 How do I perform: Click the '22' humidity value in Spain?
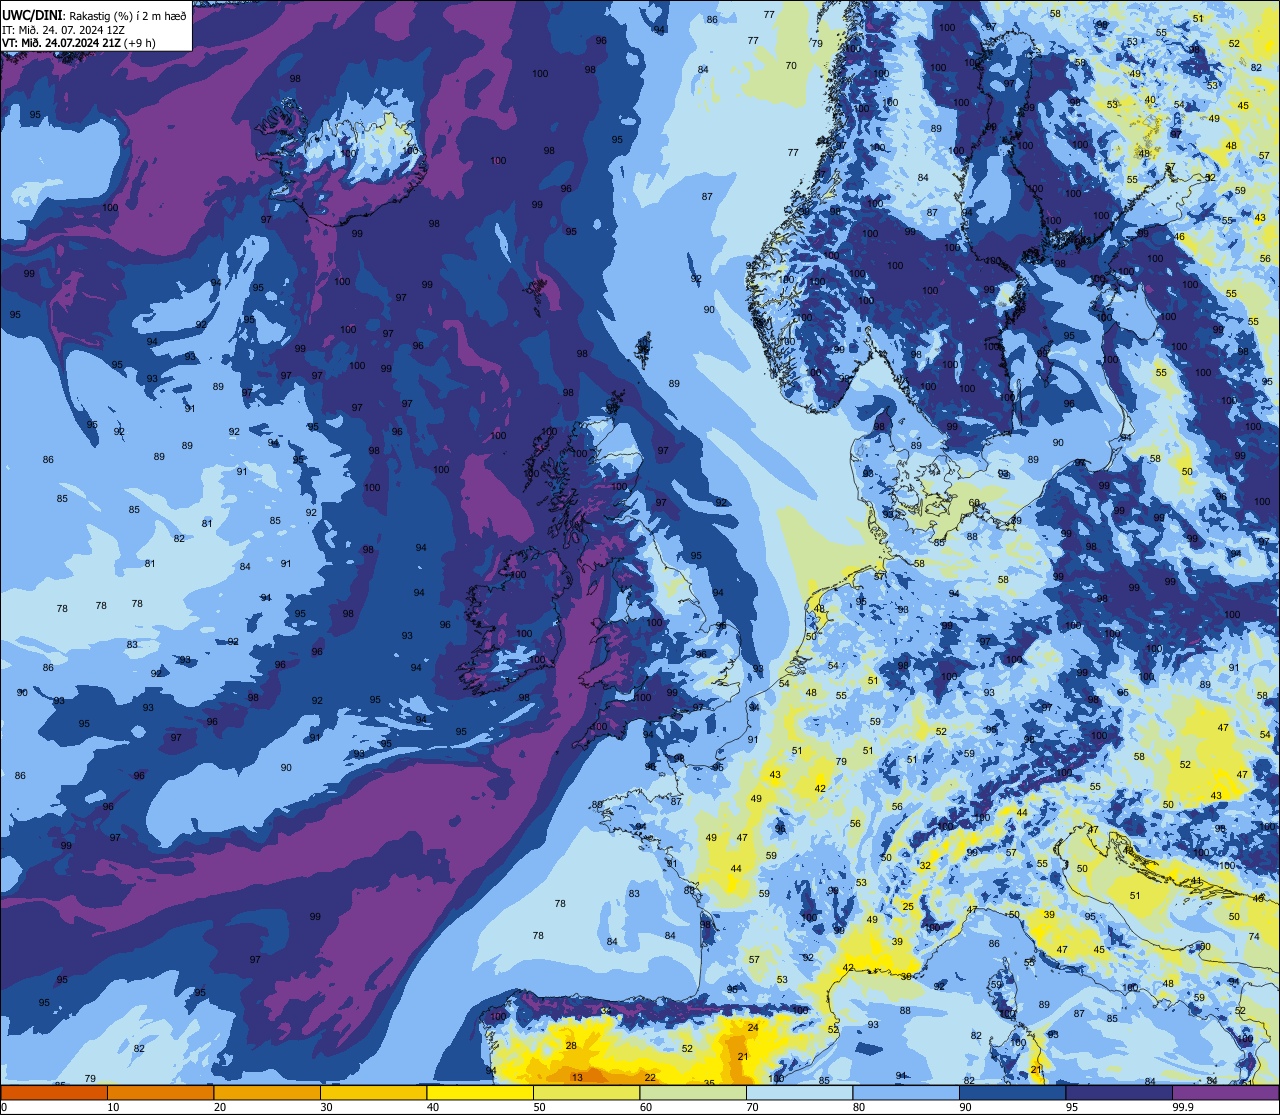650,1077
